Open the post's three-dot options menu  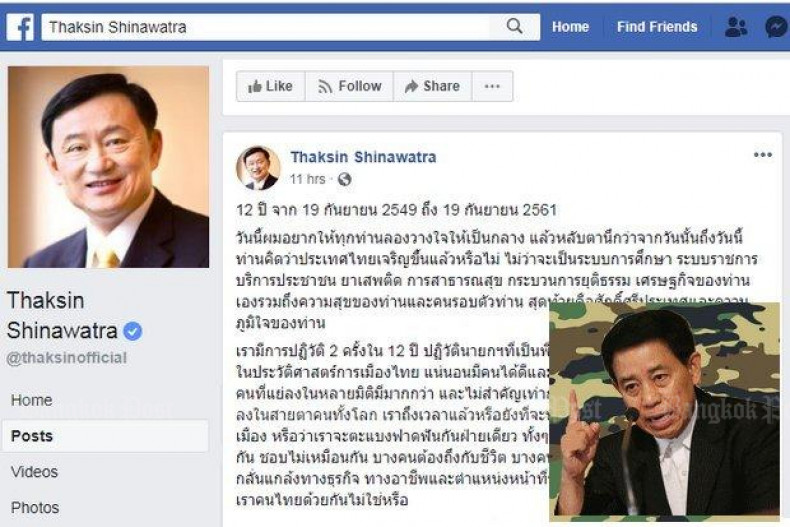[x=762, y=155]
